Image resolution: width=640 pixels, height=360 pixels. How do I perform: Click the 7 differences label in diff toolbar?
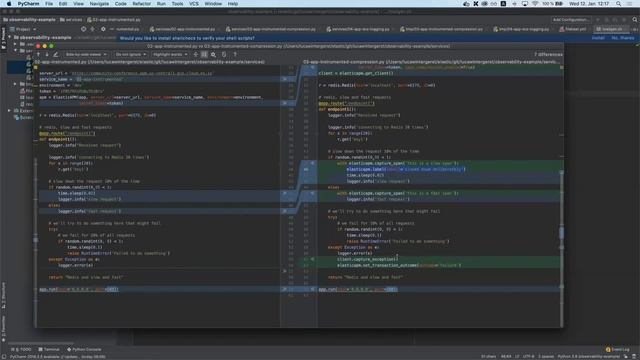point(548,54)
